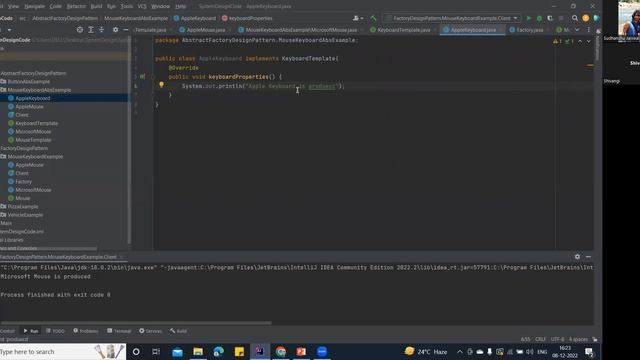This screenshot has height=360, width=640.
Task: Collapse all in Project panel
Action: tap(102, 30)
